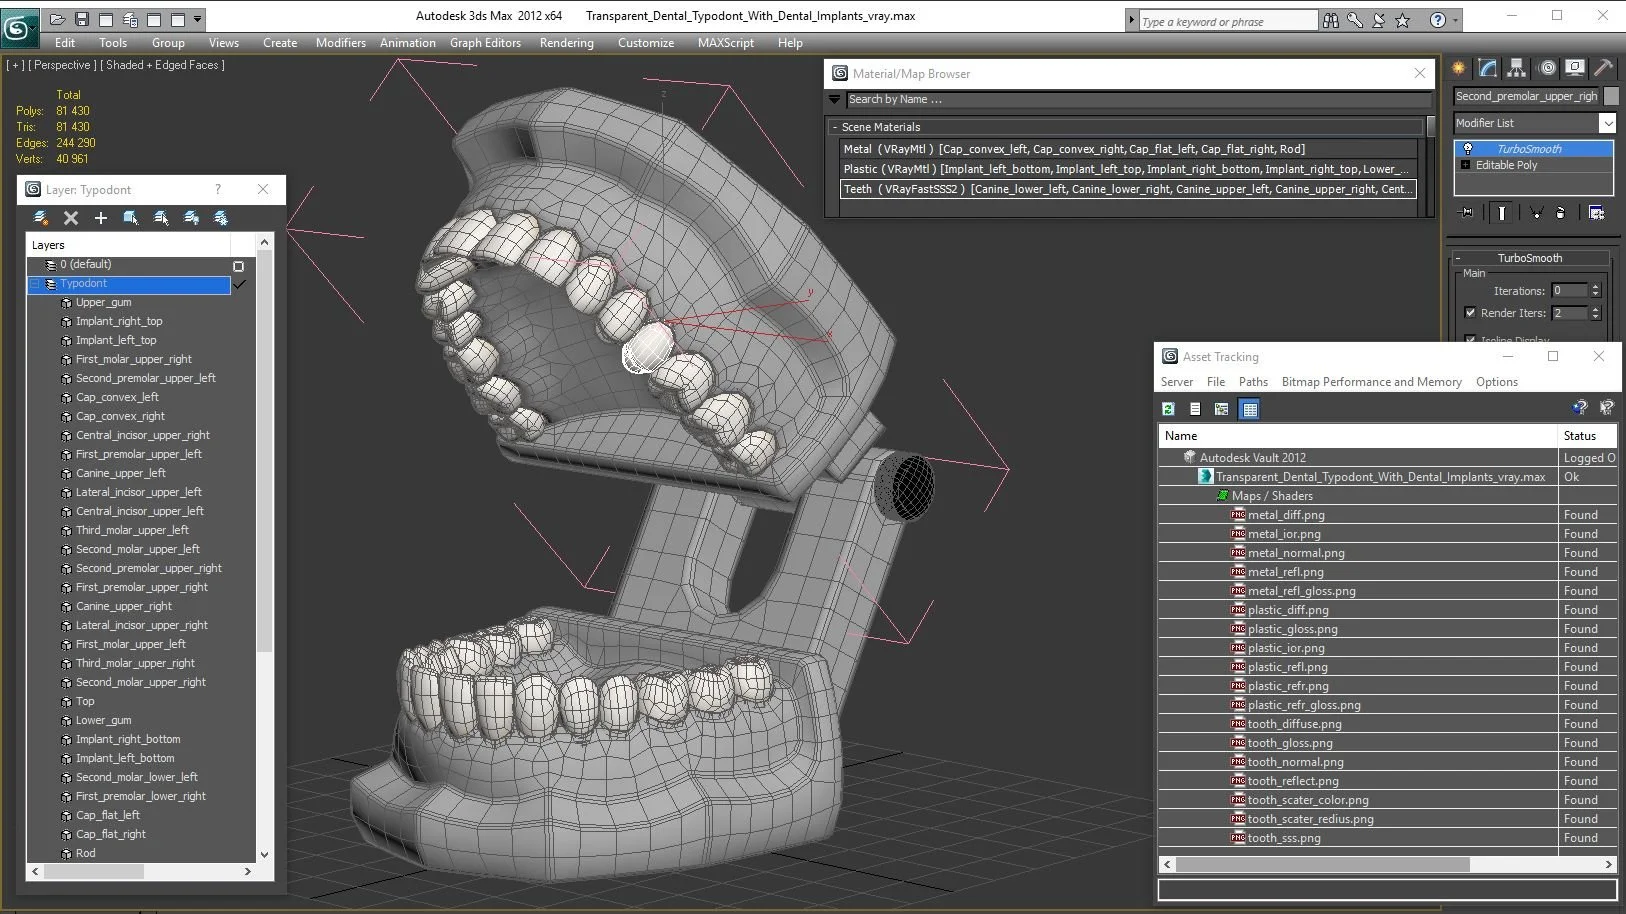Click Delete layer X icon
The image size is (1626, 914).
tap(71, 218)
